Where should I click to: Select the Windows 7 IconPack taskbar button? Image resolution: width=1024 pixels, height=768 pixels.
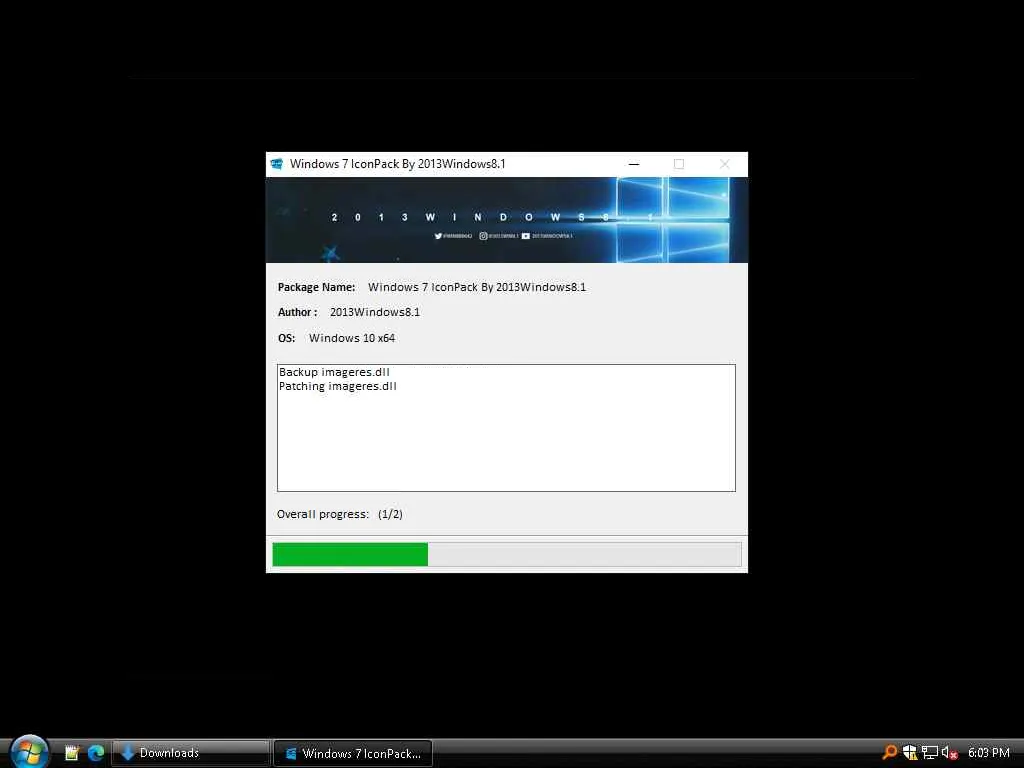pyautogui.click(x=353, y=753)
